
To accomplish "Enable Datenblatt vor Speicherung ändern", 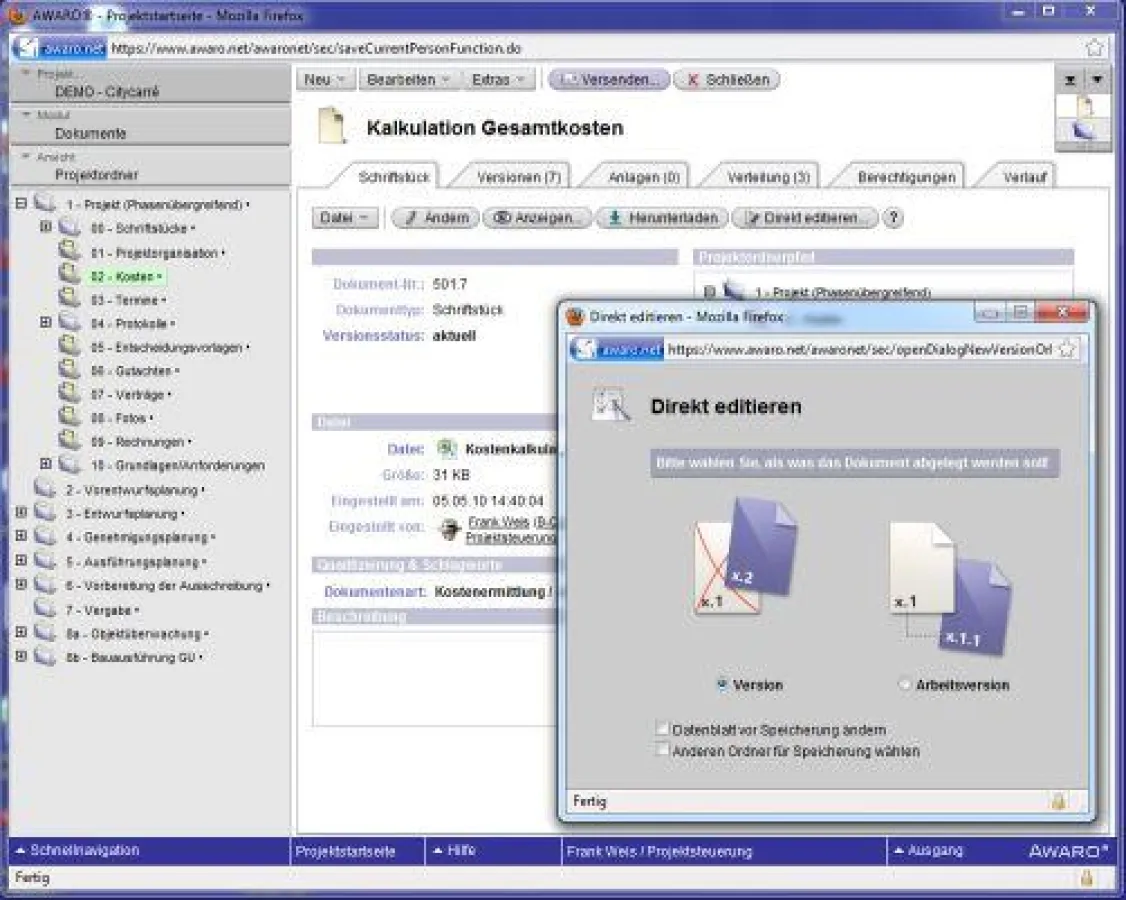I will [663, 730].
